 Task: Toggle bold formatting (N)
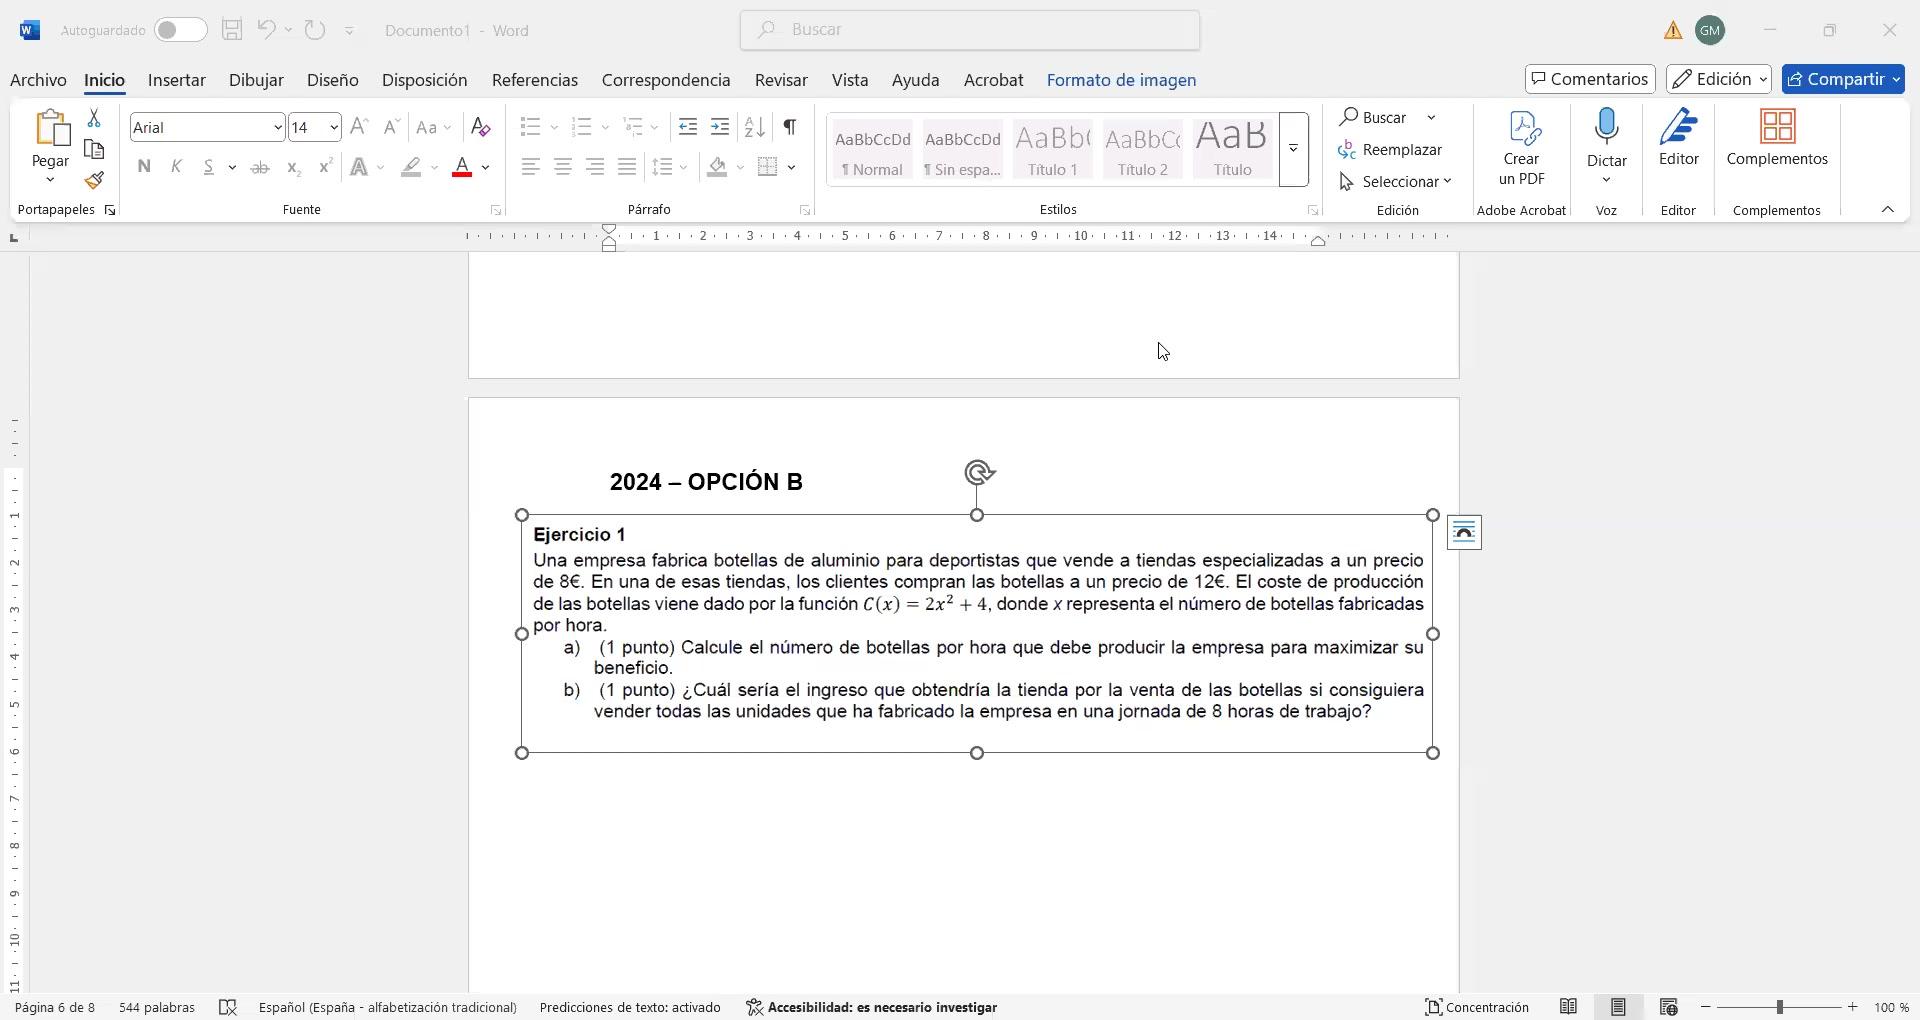point(144,167)
